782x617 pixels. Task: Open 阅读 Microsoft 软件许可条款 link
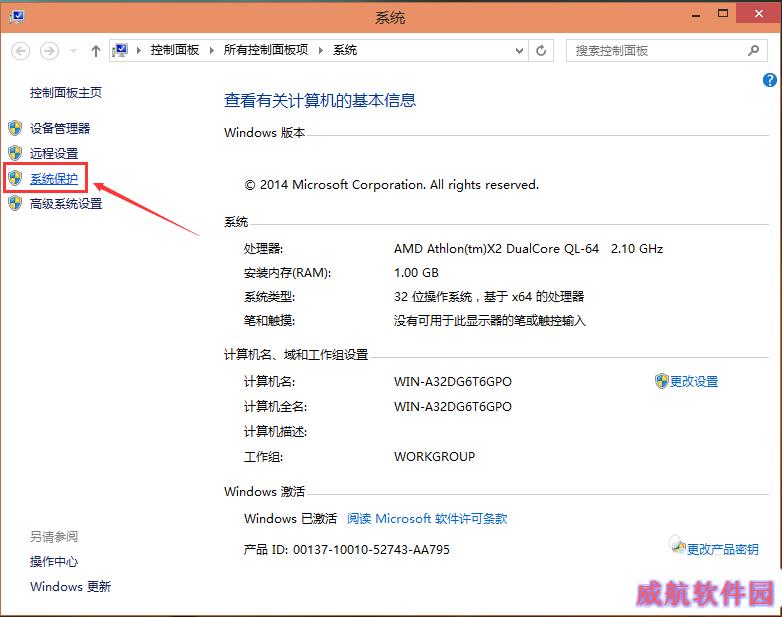[x=427, y=519]
